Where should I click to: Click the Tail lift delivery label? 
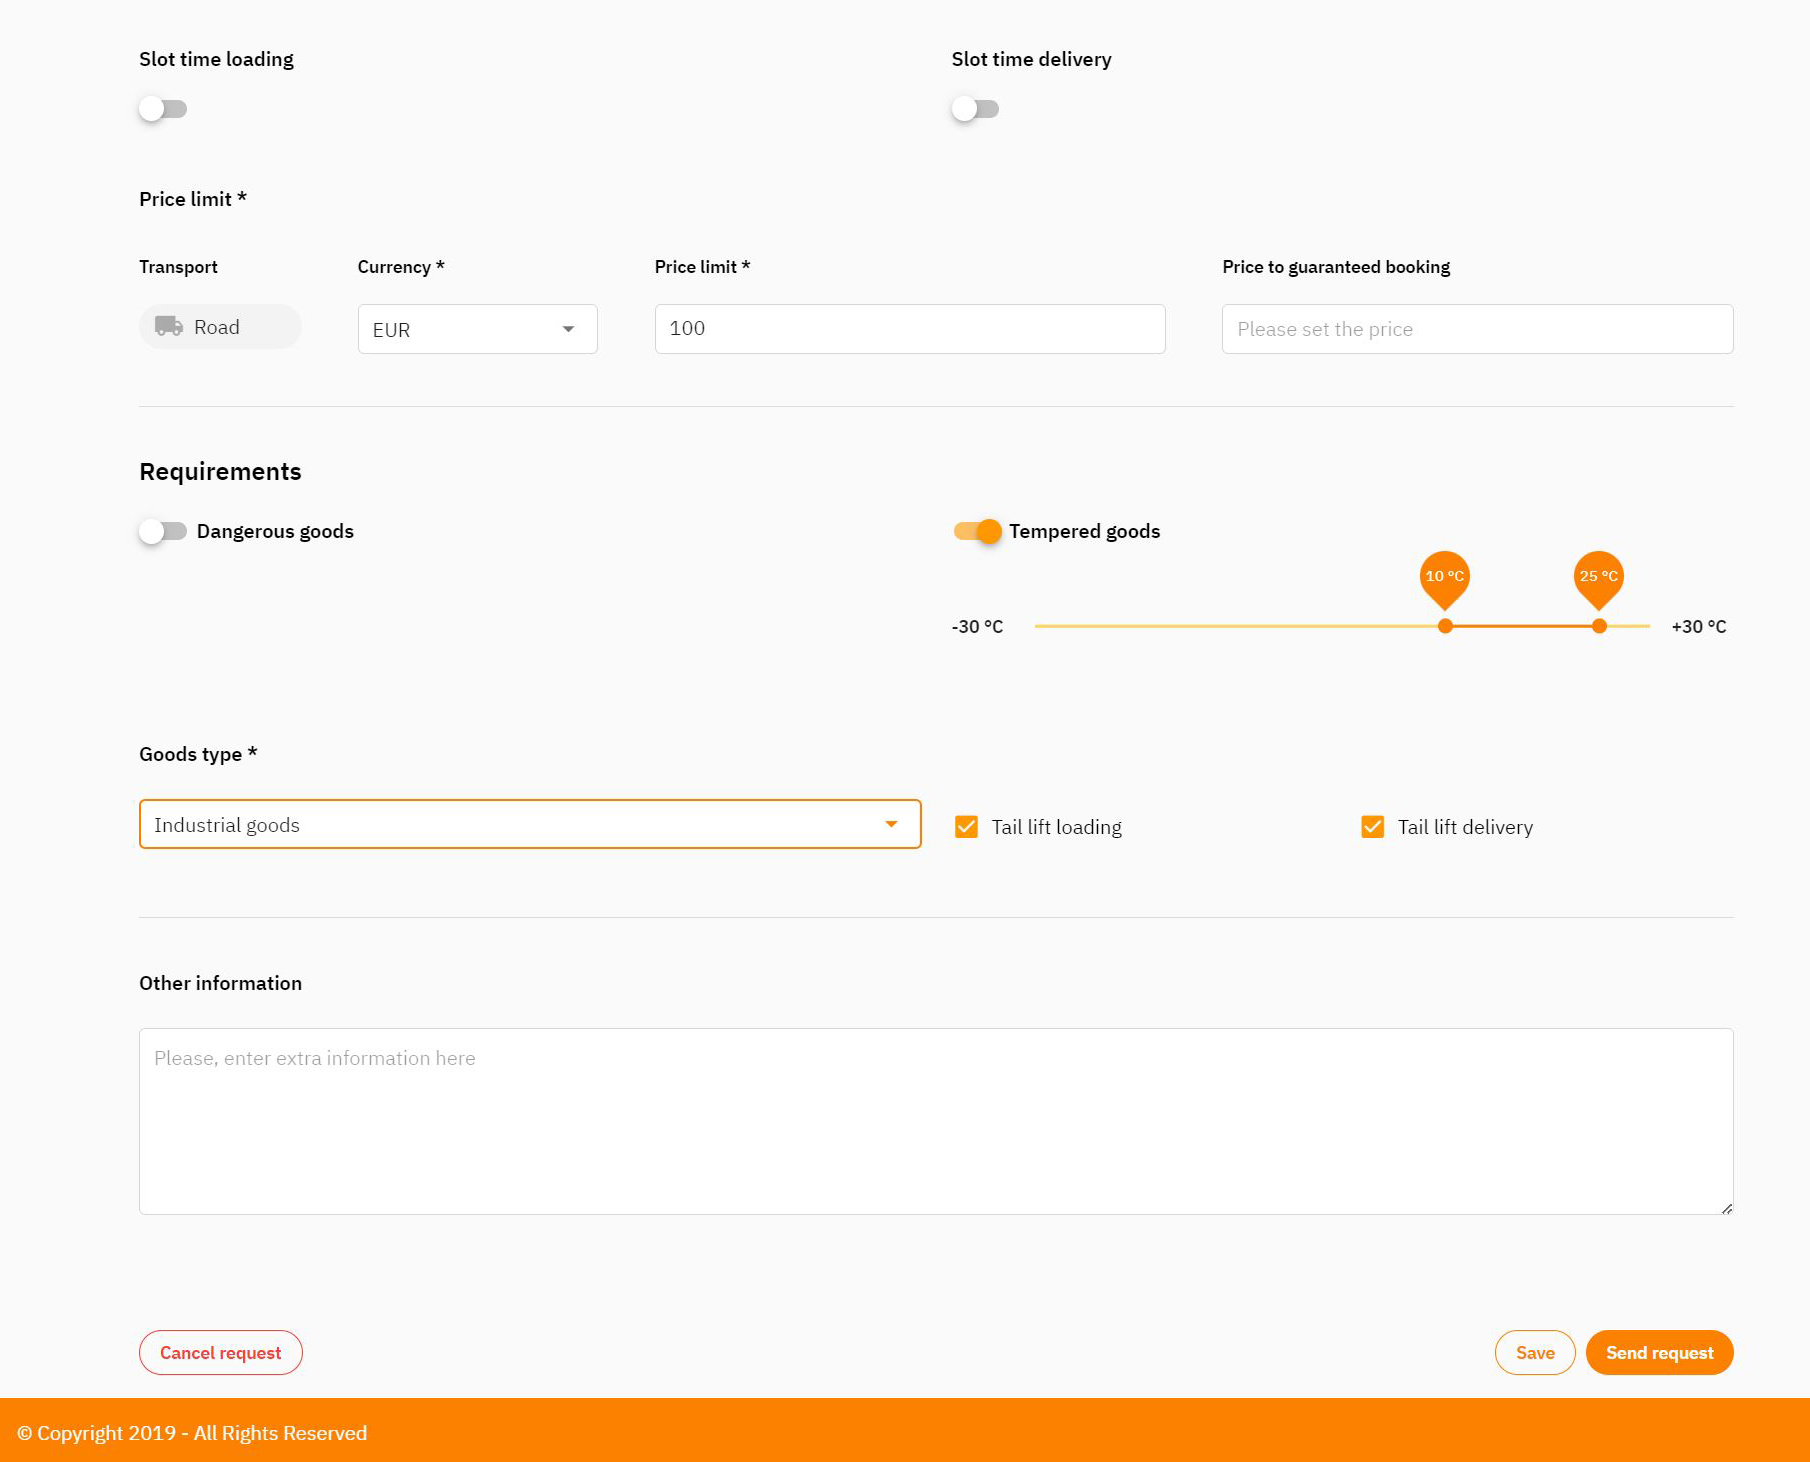tap(1465, 827)
